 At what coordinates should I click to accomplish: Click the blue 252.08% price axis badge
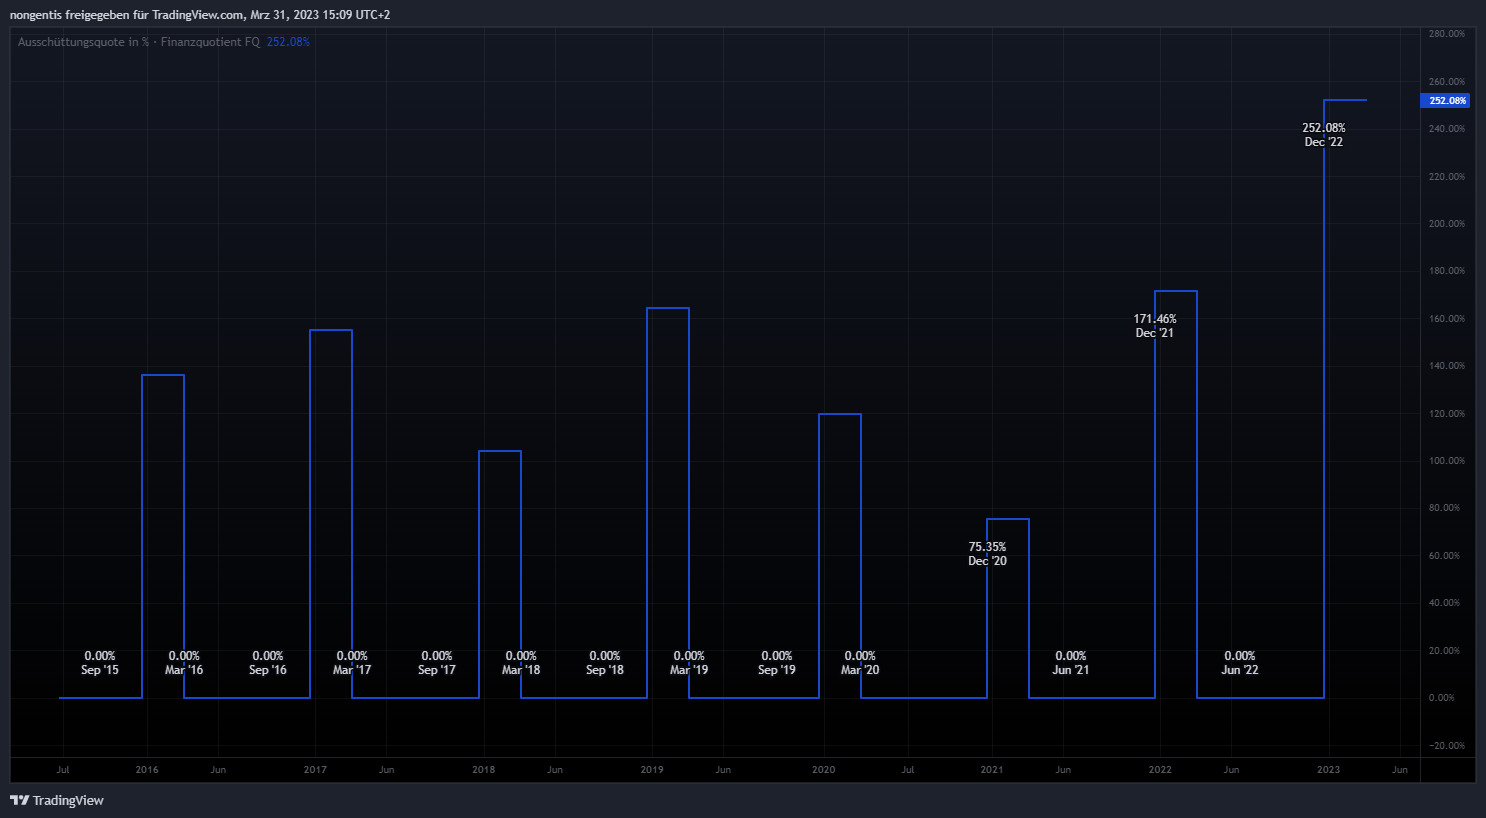tap(1445, 101)
